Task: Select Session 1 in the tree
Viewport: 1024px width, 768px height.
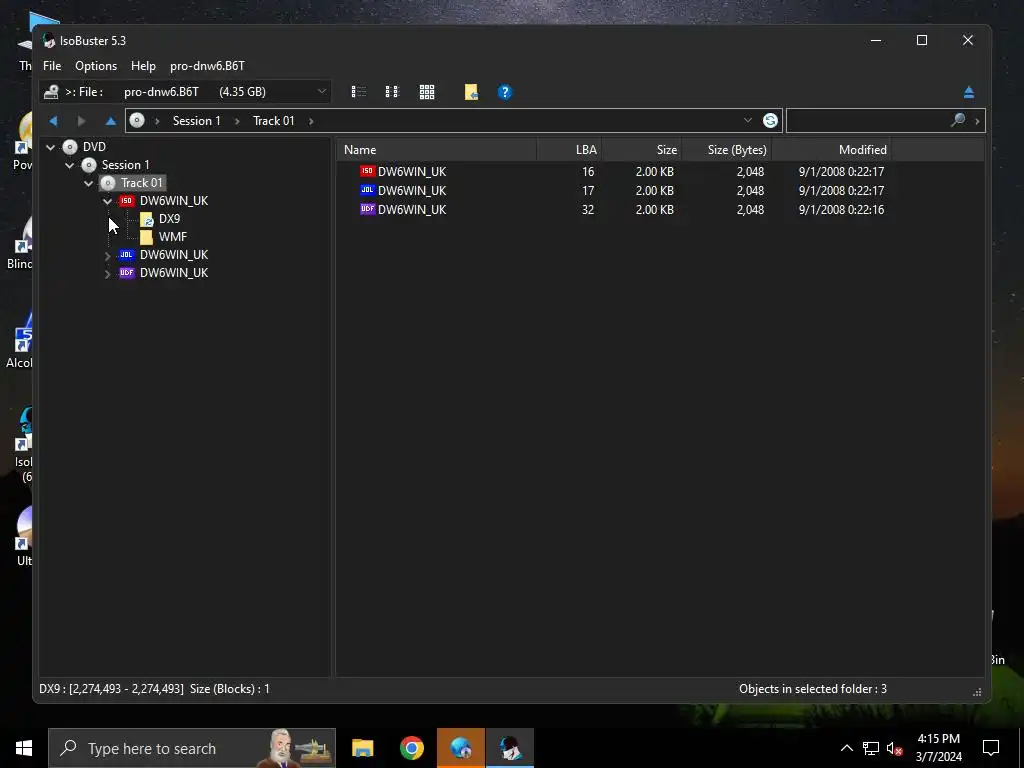Action: coord(125,165)
